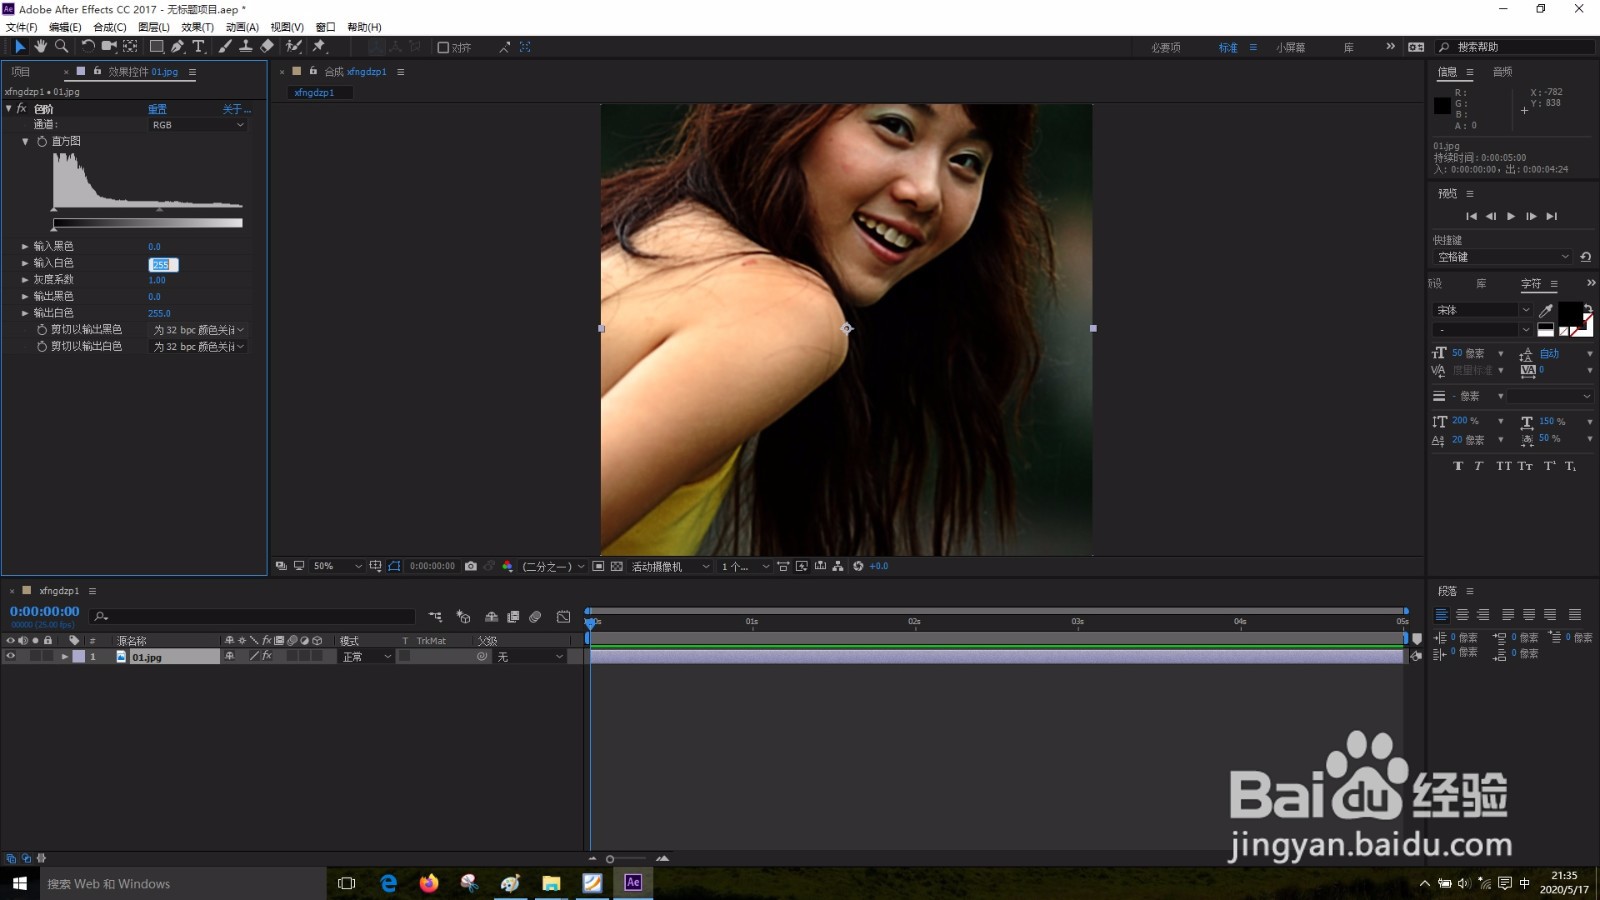Enable the 对齐 snapping checkbox

tap(443, 47)
